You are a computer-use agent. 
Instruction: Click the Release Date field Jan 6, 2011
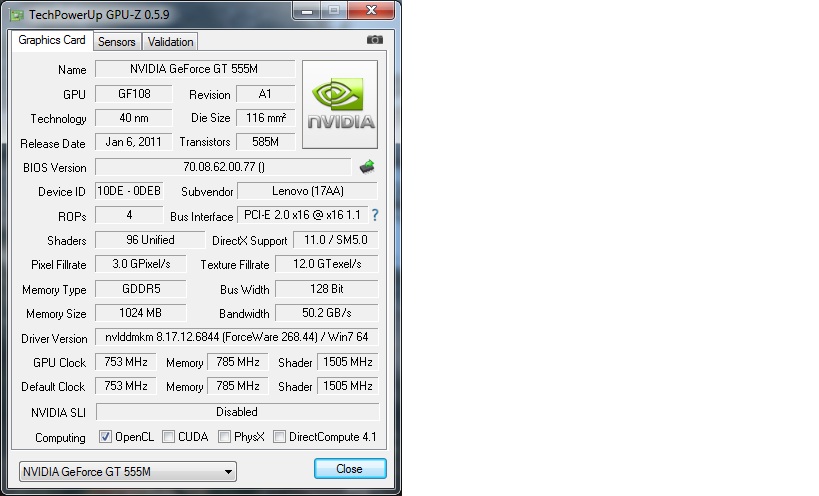pyautogui.click(x=134, y=142)
